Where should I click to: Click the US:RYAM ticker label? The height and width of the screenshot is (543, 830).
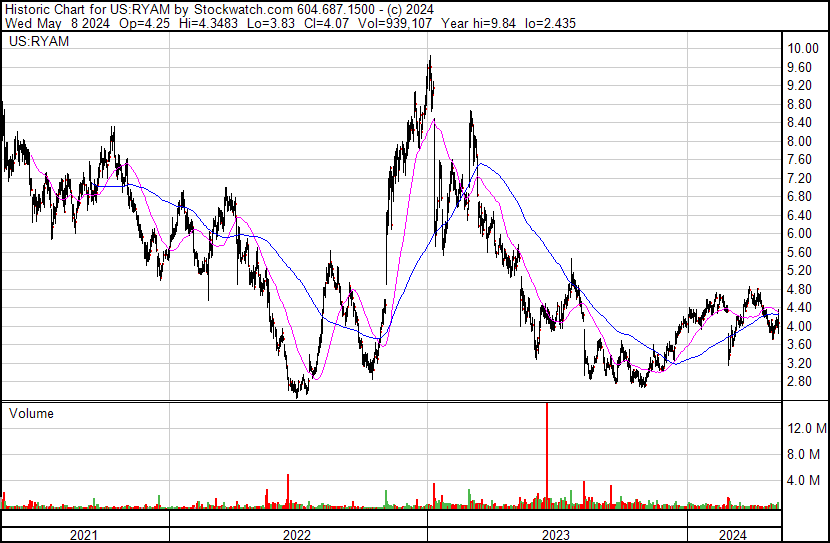click(39, 42)
